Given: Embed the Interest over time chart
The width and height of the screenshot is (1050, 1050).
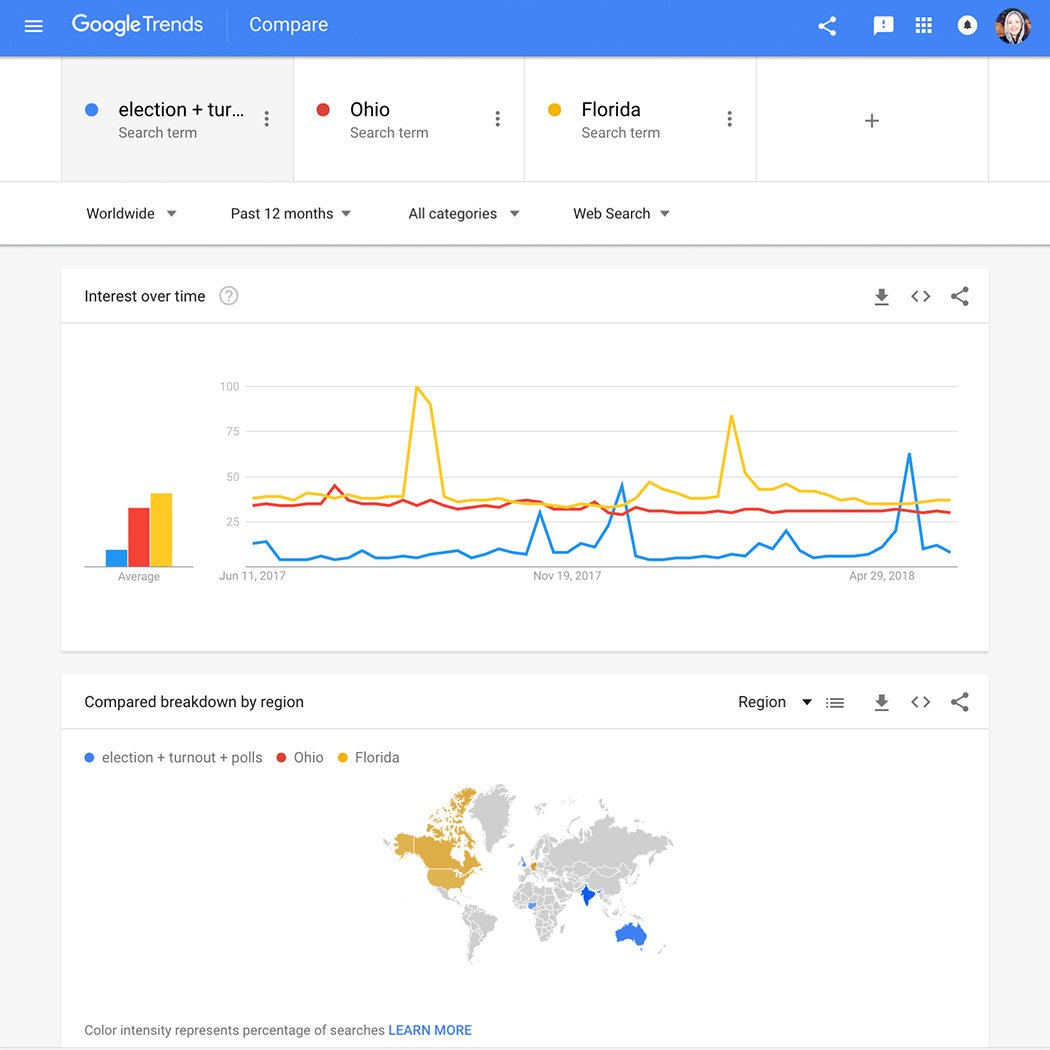Looking at the screenshot, I should point(921,297).
